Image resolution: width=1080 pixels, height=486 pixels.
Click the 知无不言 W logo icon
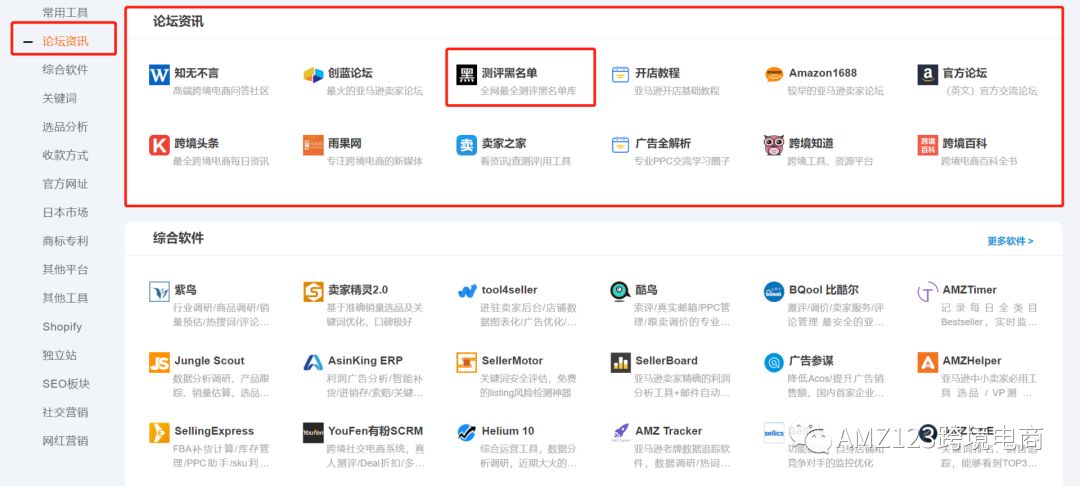click(159, 74)
